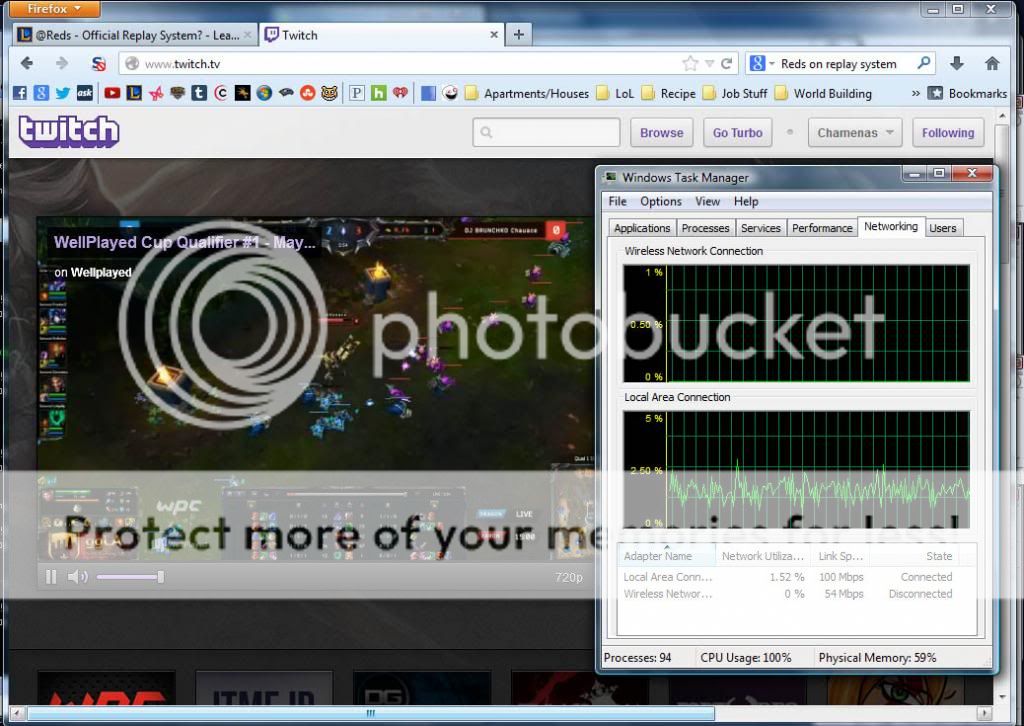Open the Downloads arrow in Firefox toolbar
The height and width of the screenshot is (726, 1024).
[x=957, y=64]
